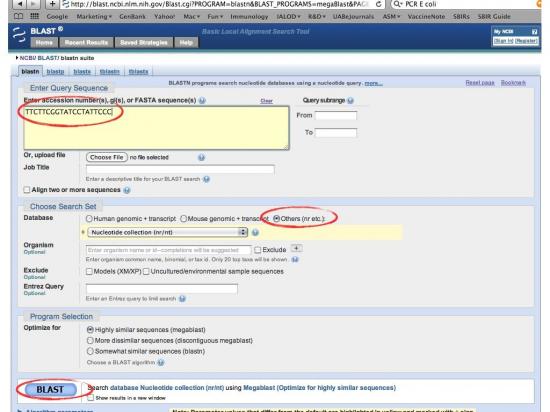Click Bookmark link
The image size is (550, 412).
point(513,83)
